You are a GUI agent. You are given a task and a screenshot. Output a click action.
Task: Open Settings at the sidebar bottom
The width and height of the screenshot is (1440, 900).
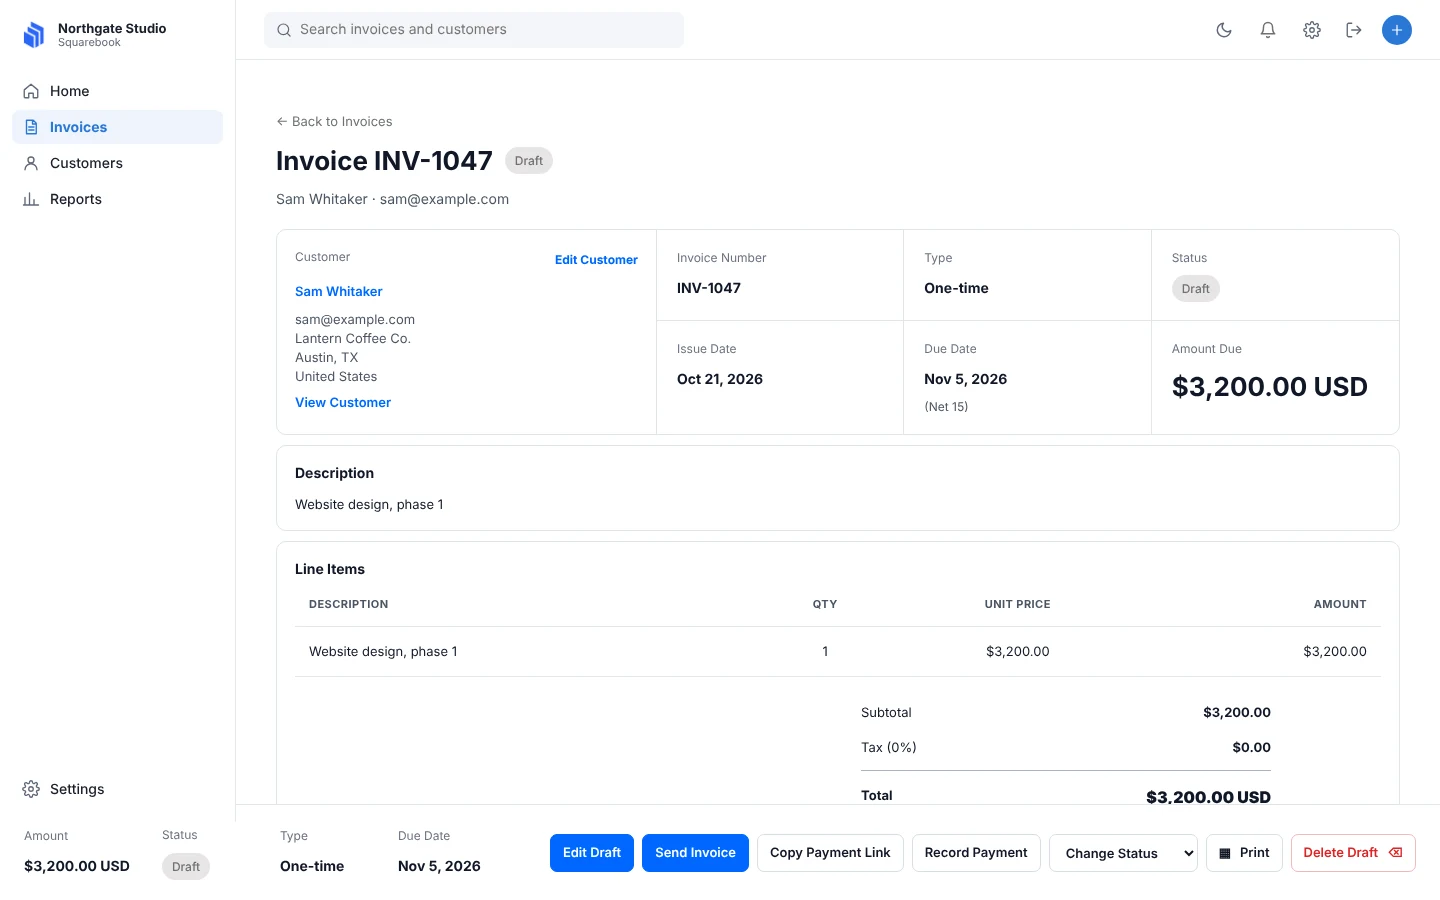point(117,789)
